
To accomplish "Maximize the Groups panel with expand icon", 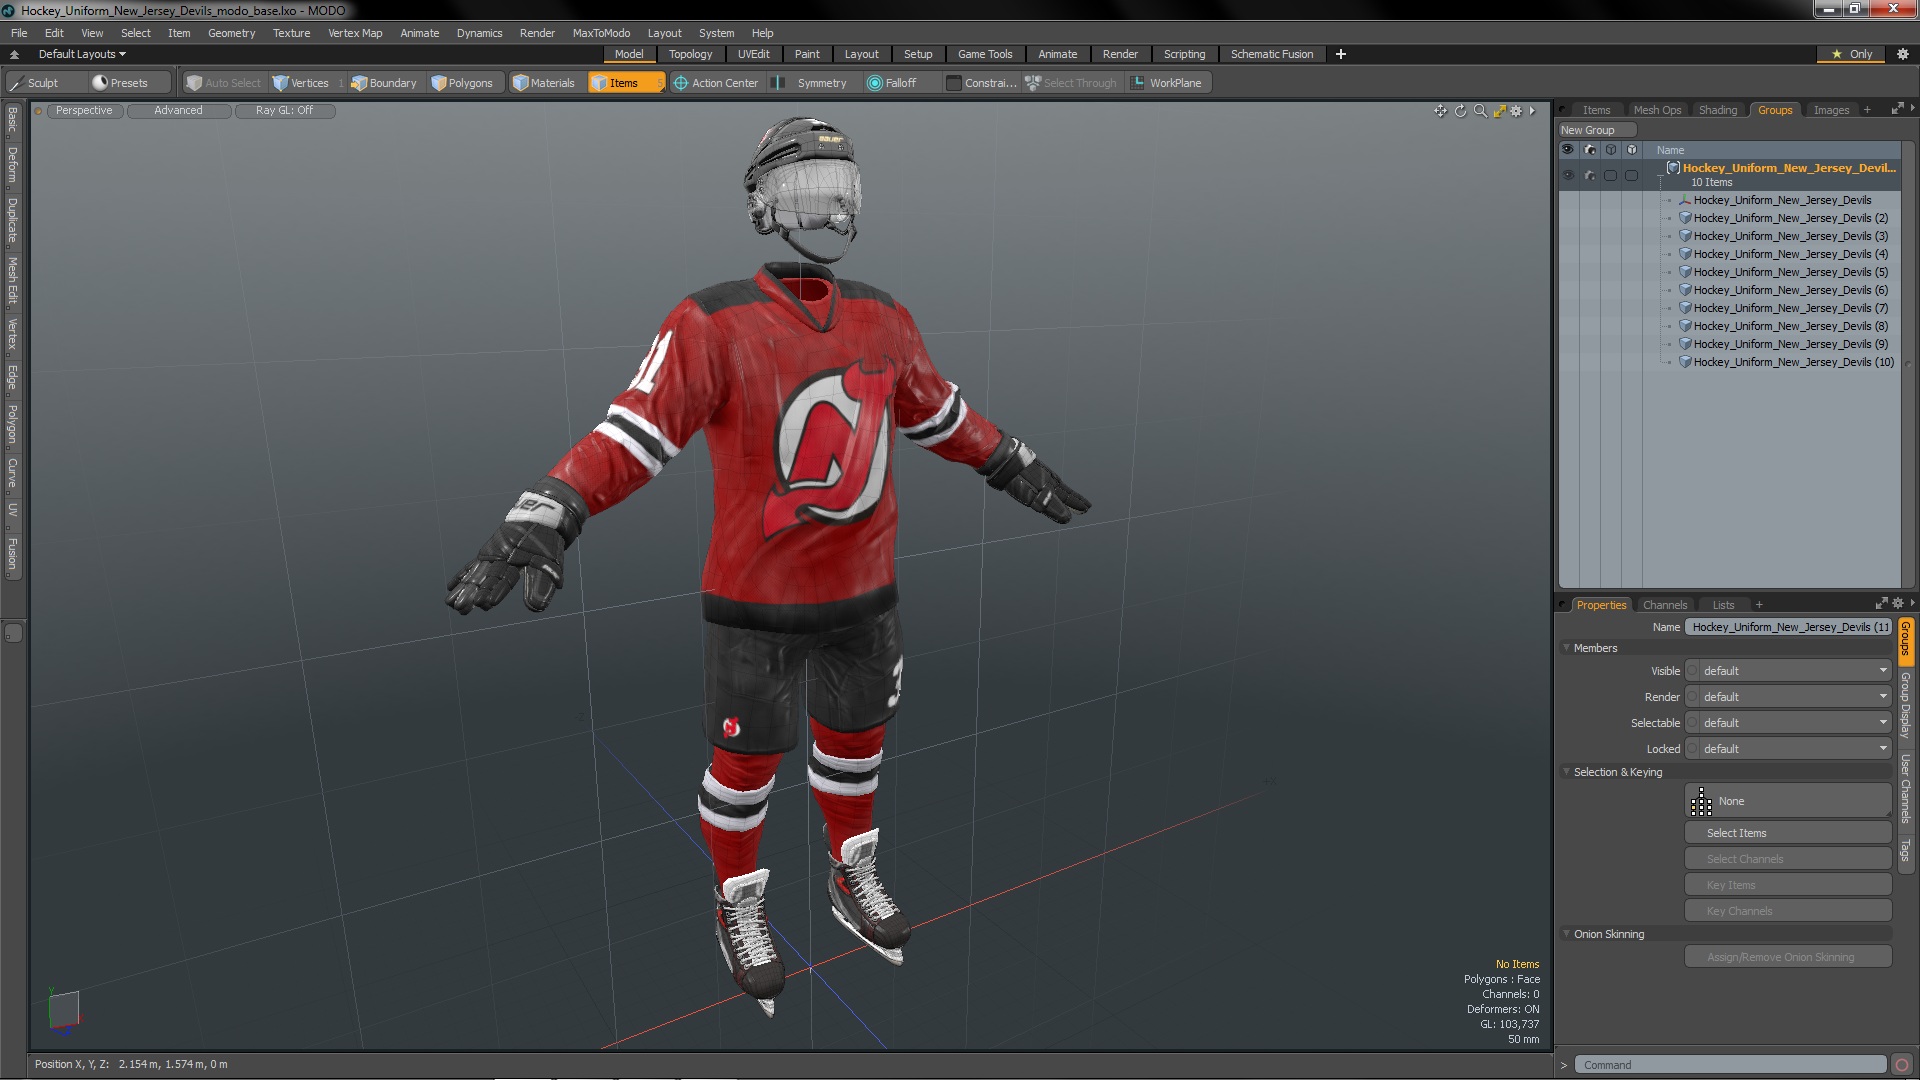I will [1897, 109].
